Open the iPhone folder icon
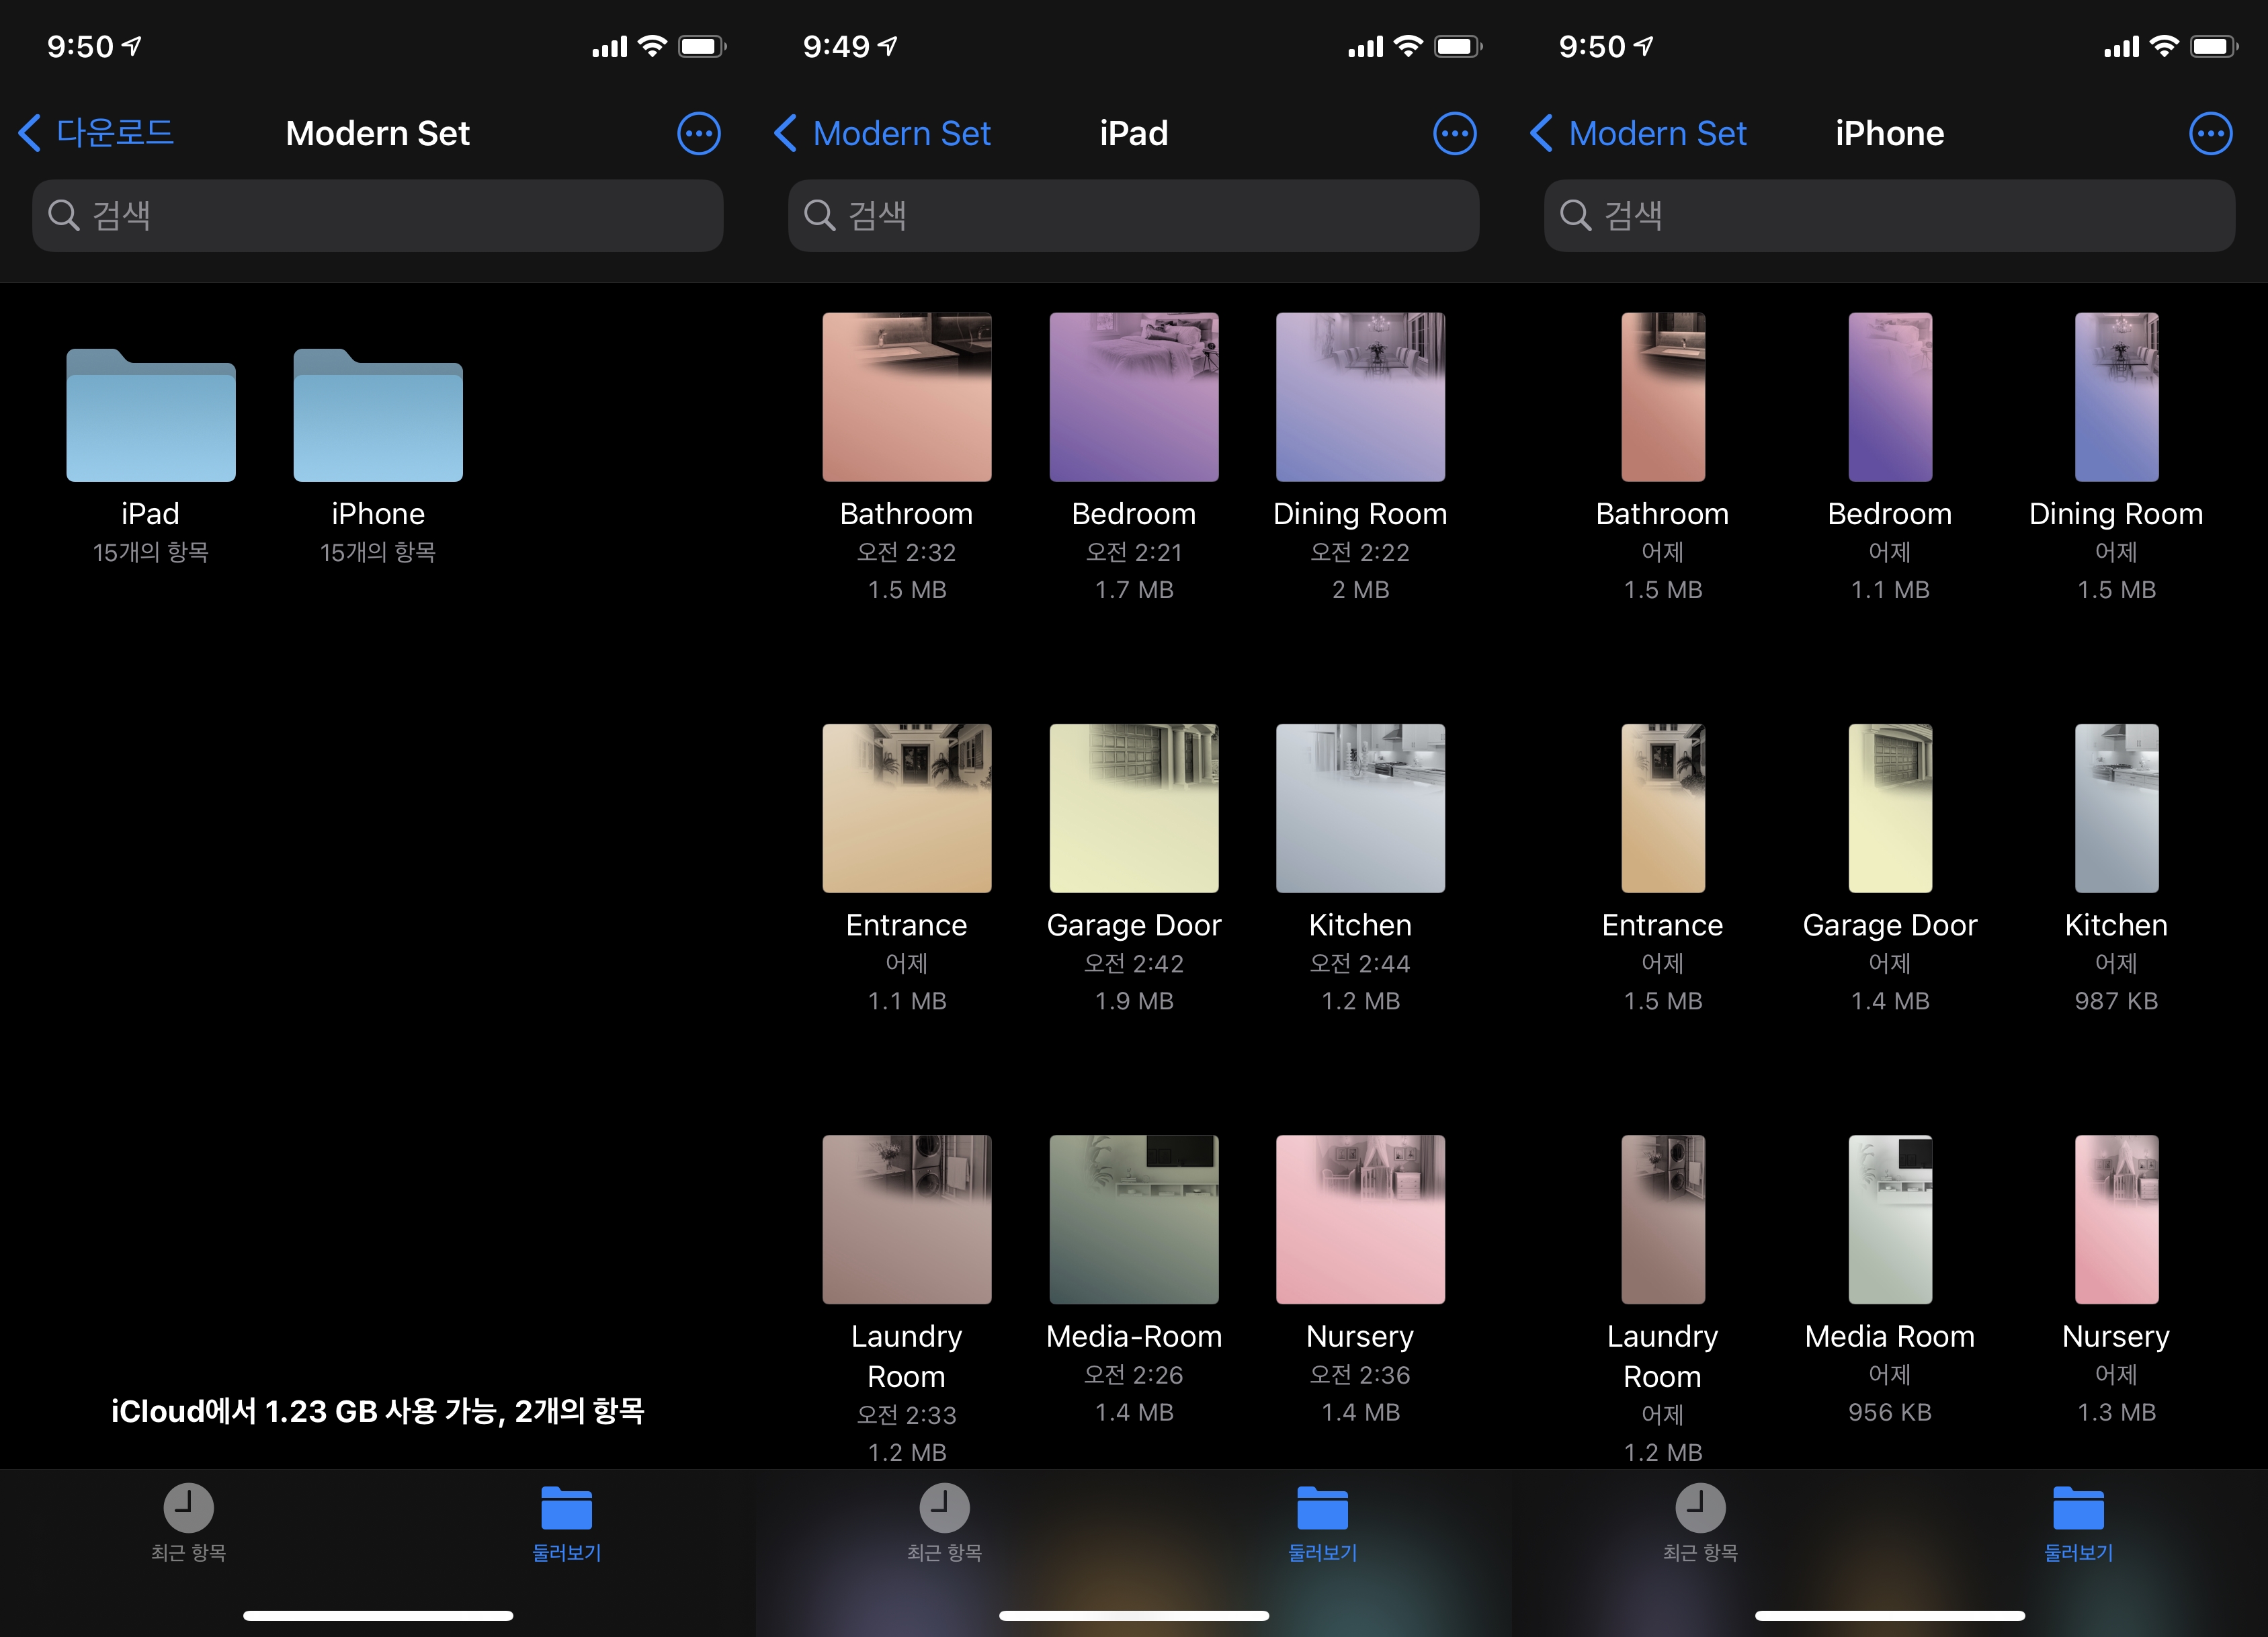 pos(377,416)
